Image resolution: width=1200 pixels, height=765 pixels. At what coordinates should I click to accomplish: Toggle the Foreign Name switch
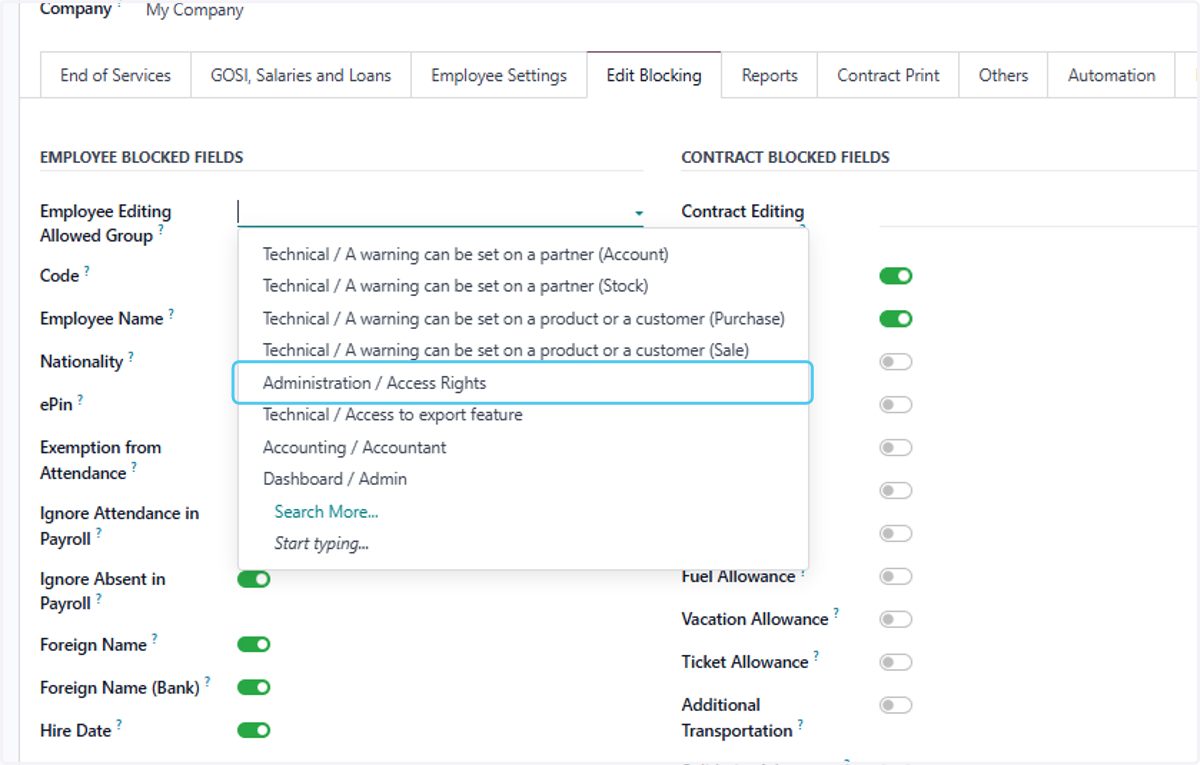[254, 645]
